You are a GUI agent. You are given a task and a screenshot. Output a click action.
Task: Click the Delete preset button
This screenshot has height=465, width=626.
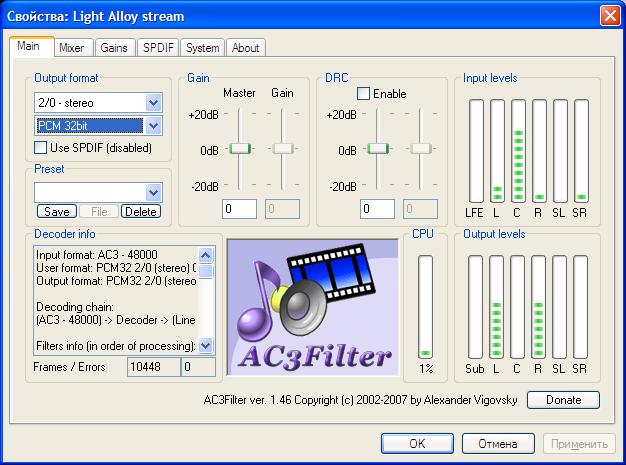coord(141,211)
